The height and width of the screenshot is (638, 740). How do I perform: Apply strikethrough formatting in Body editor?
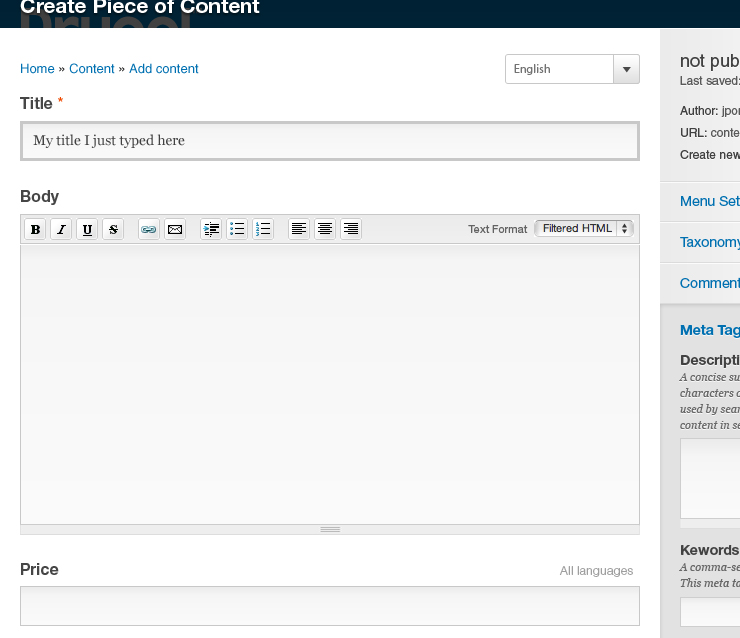pos(113,229)
